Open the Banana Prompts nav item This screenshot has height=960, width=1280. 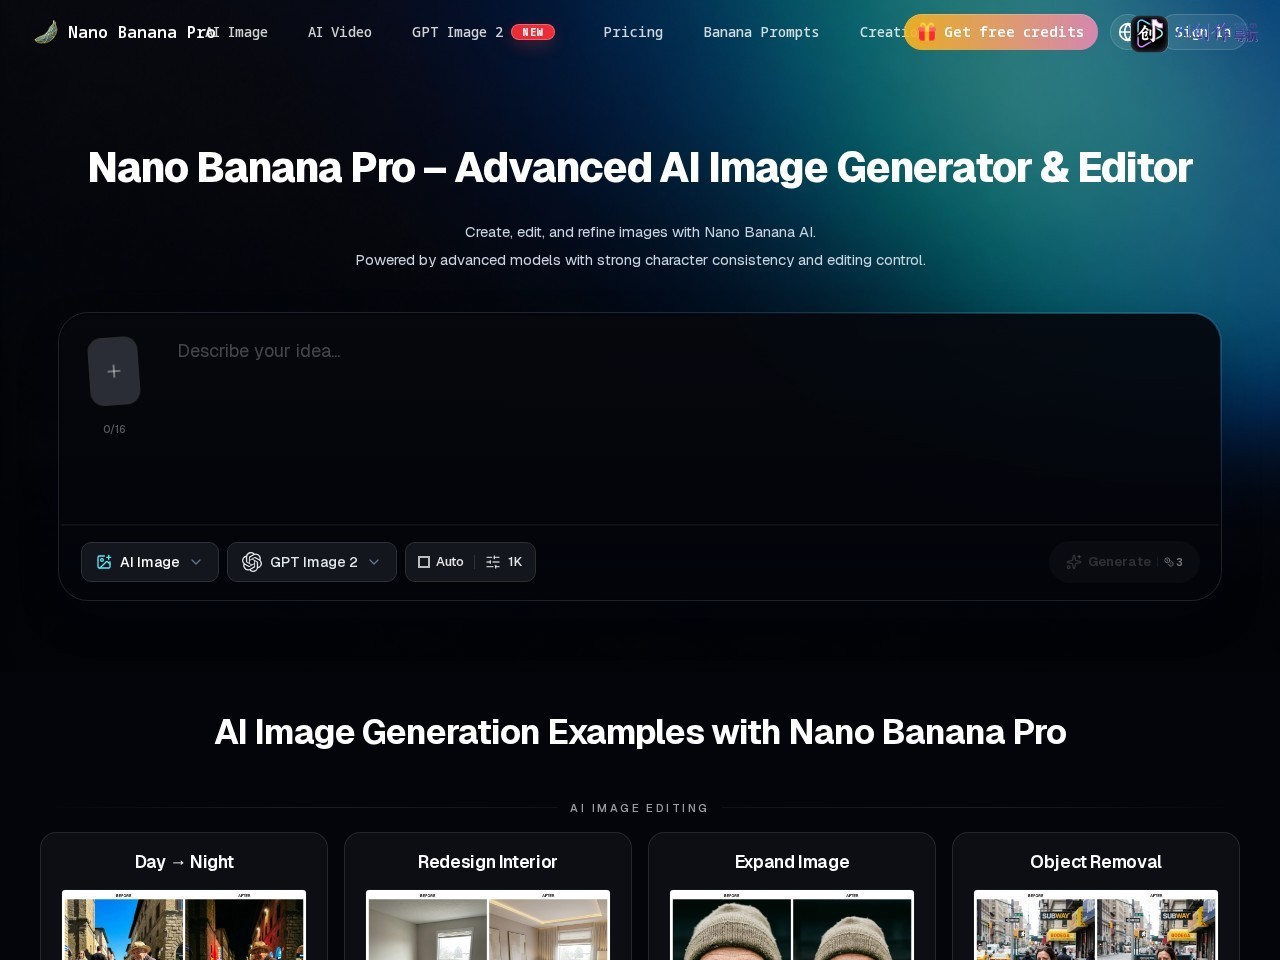(761, 32)
